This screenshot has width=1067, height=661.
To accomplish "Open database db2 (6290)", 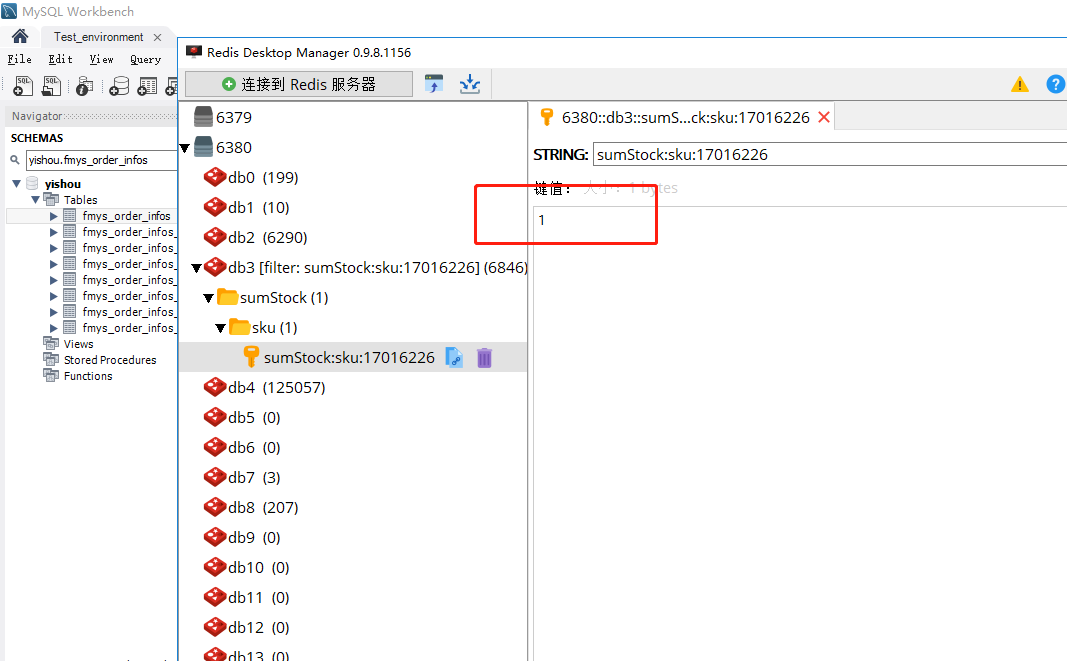I will tap(267, 238).
